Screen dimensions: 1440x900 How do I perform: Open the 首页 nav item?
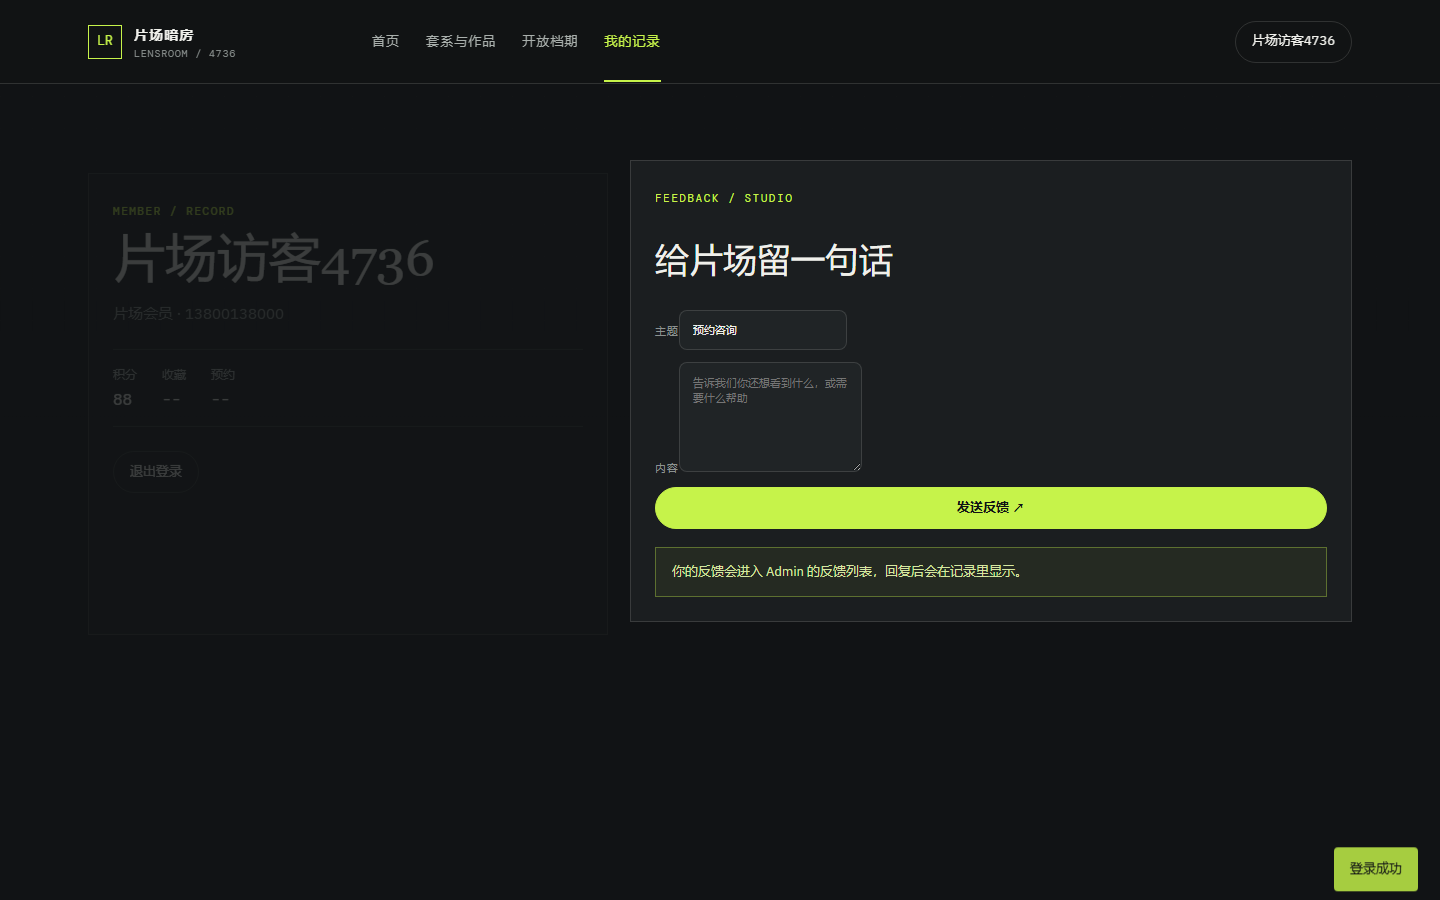385,42
